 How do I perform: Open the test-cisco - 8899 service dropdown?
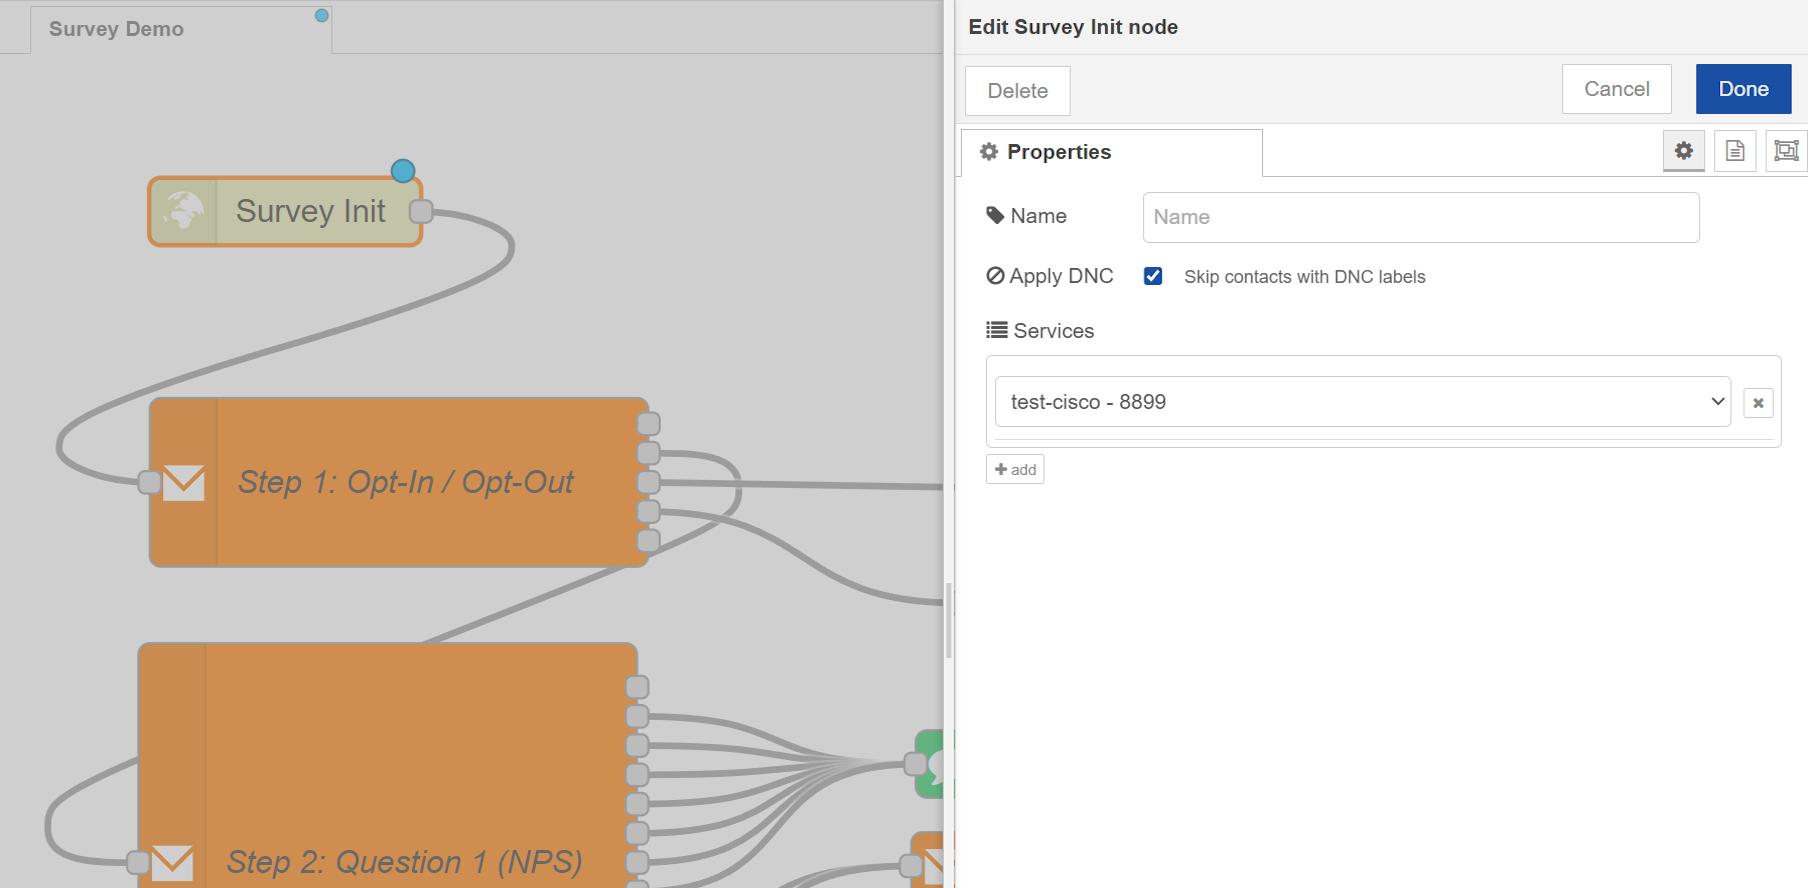coord(1362,402)
